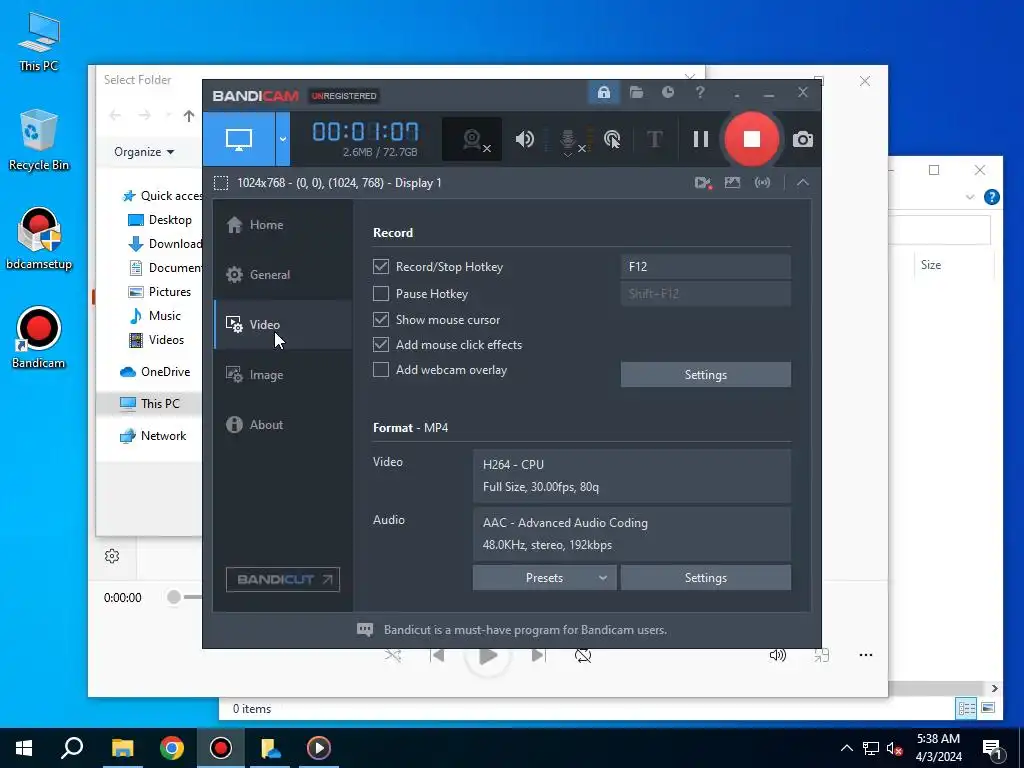
Task: Click Bandicut must-have program message
Action: coord(525,630)
